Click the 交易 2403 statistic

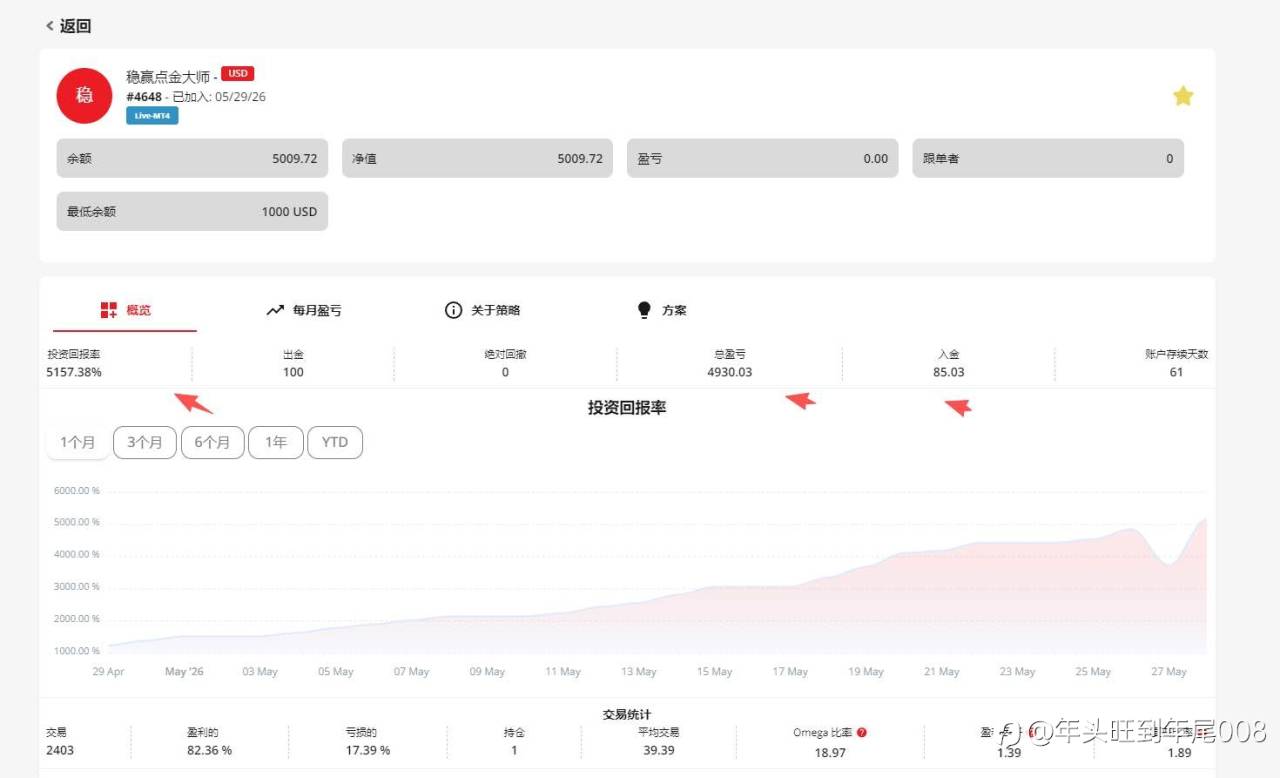click(60, 741)
